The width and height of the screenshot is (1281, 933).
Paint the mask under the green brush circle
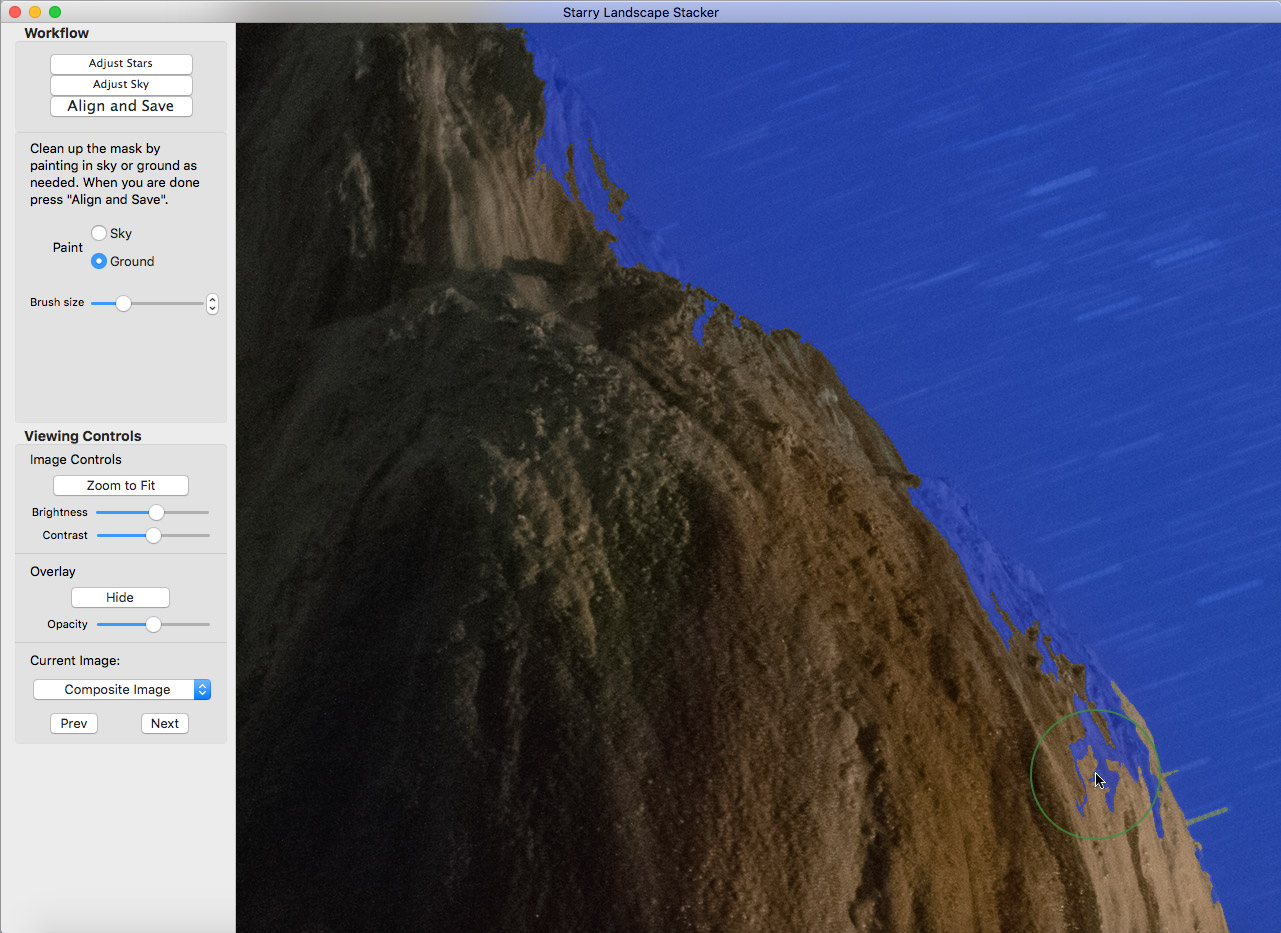1095,774
